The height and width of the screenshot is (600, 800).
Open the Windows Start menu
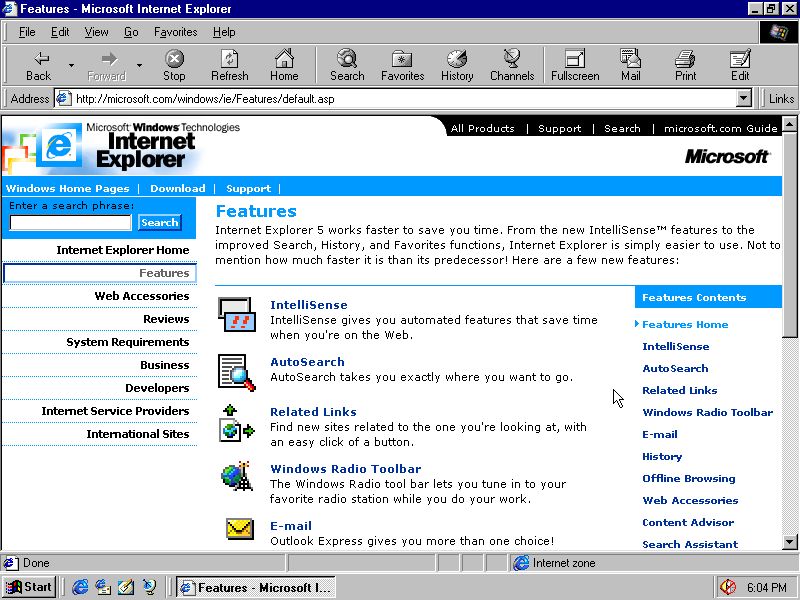coord(29,587)
